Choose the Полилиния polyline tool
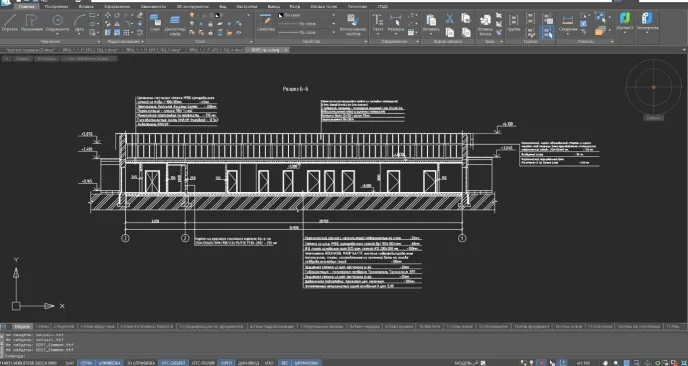Viewport: 688px width, 366px height. click(x=32, y=23)
